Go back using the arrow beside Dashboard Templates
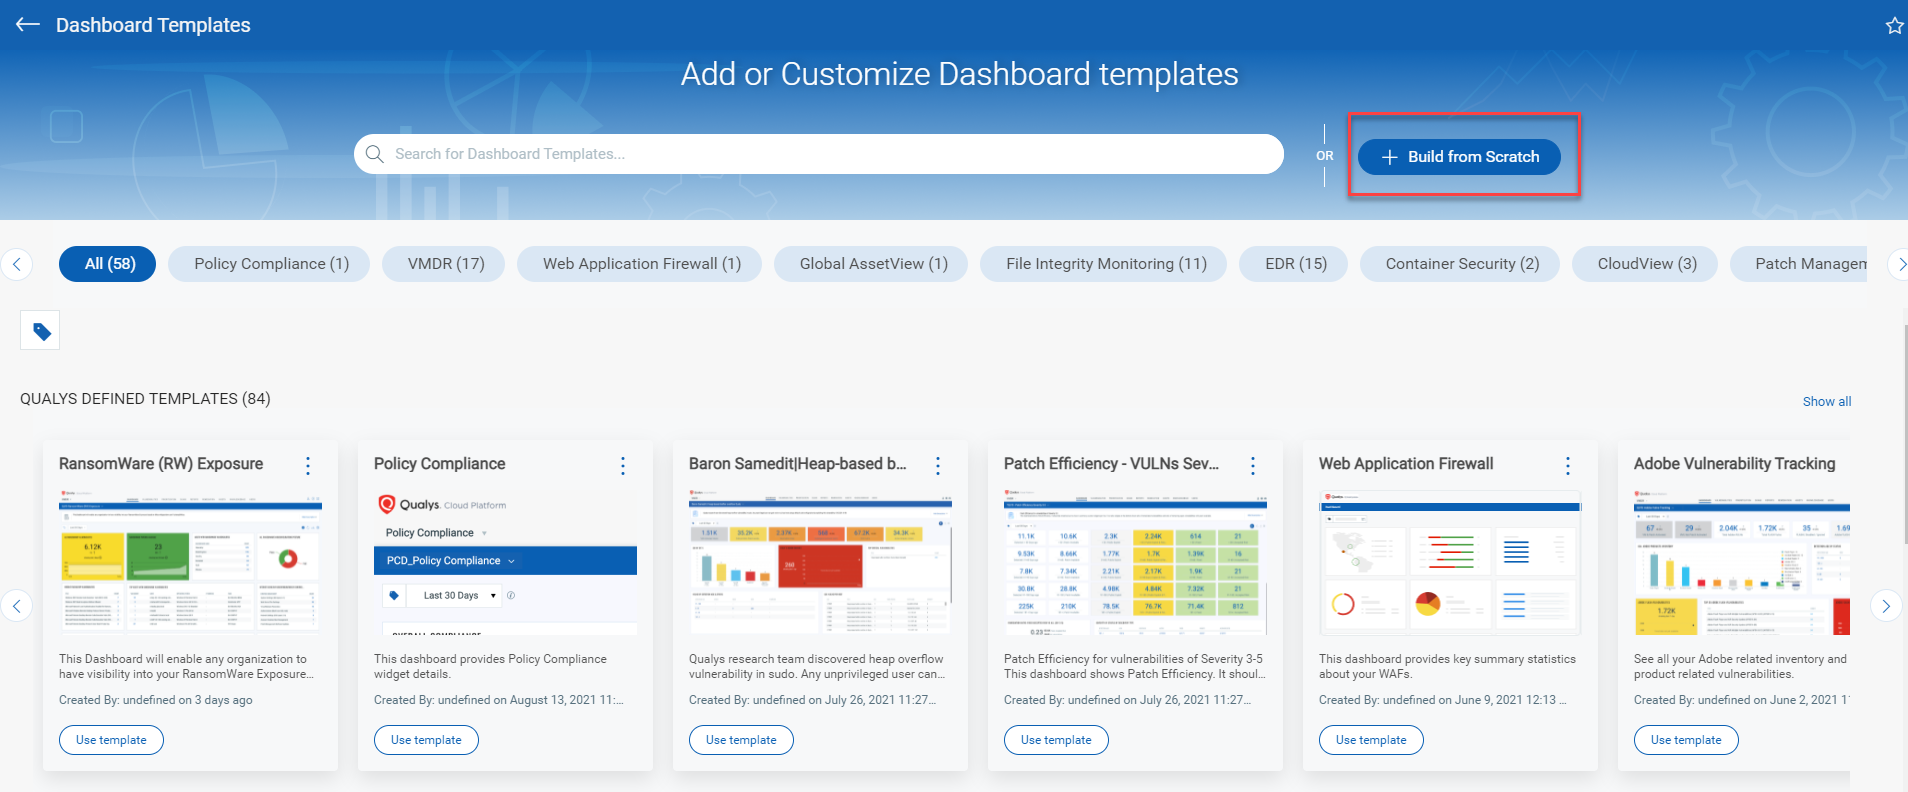 coord(28,25)
